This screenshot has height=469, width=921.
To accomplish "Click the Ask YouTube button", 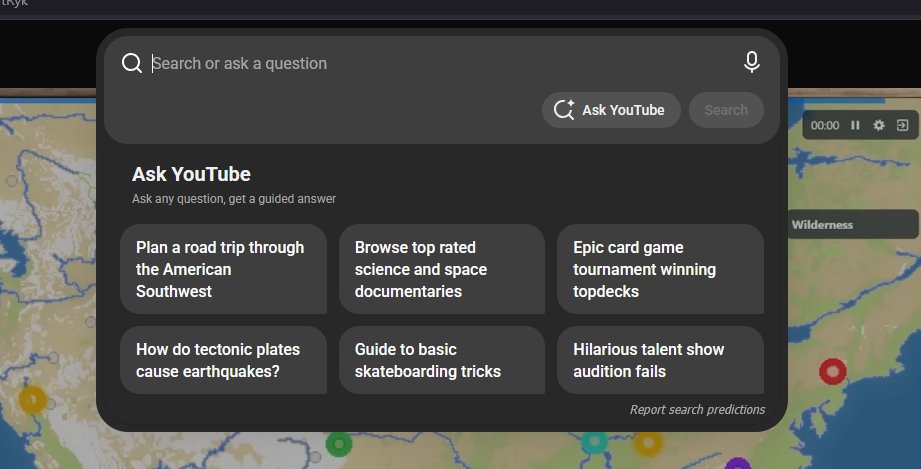I will tap(611, 110).
